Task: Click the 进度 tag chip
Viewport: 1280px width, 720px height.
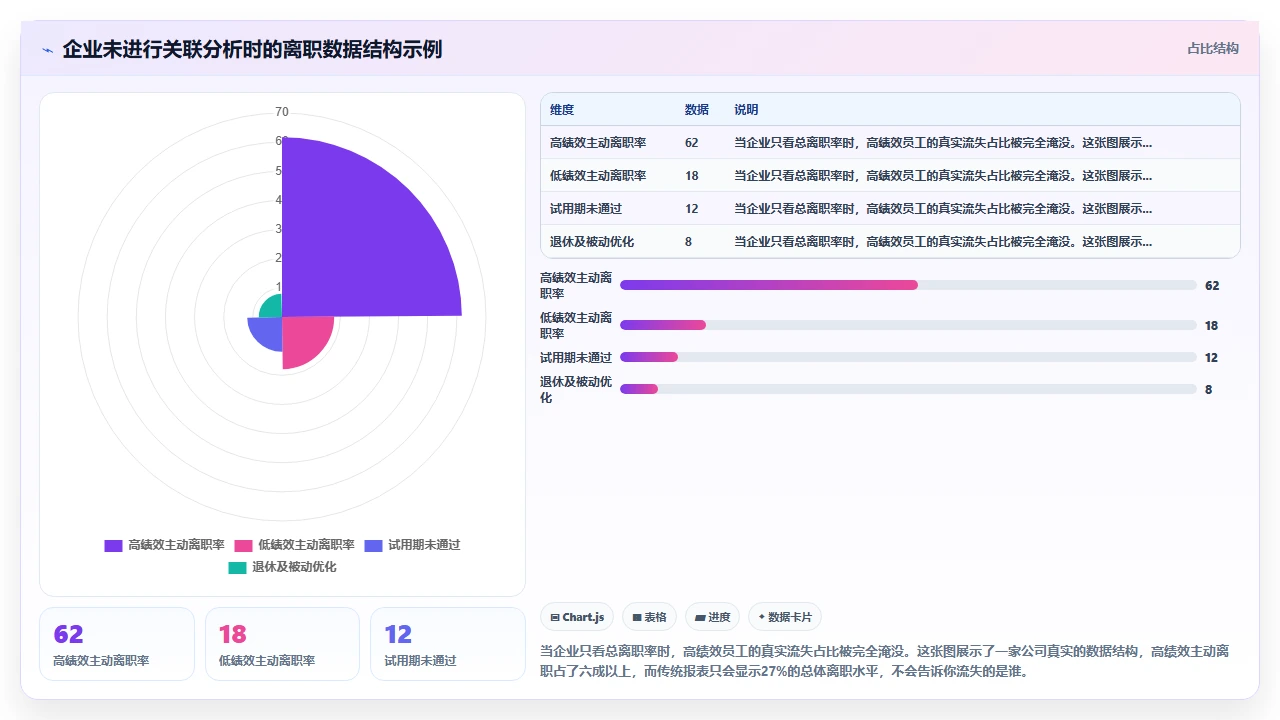Action: [x=713, y=617]
